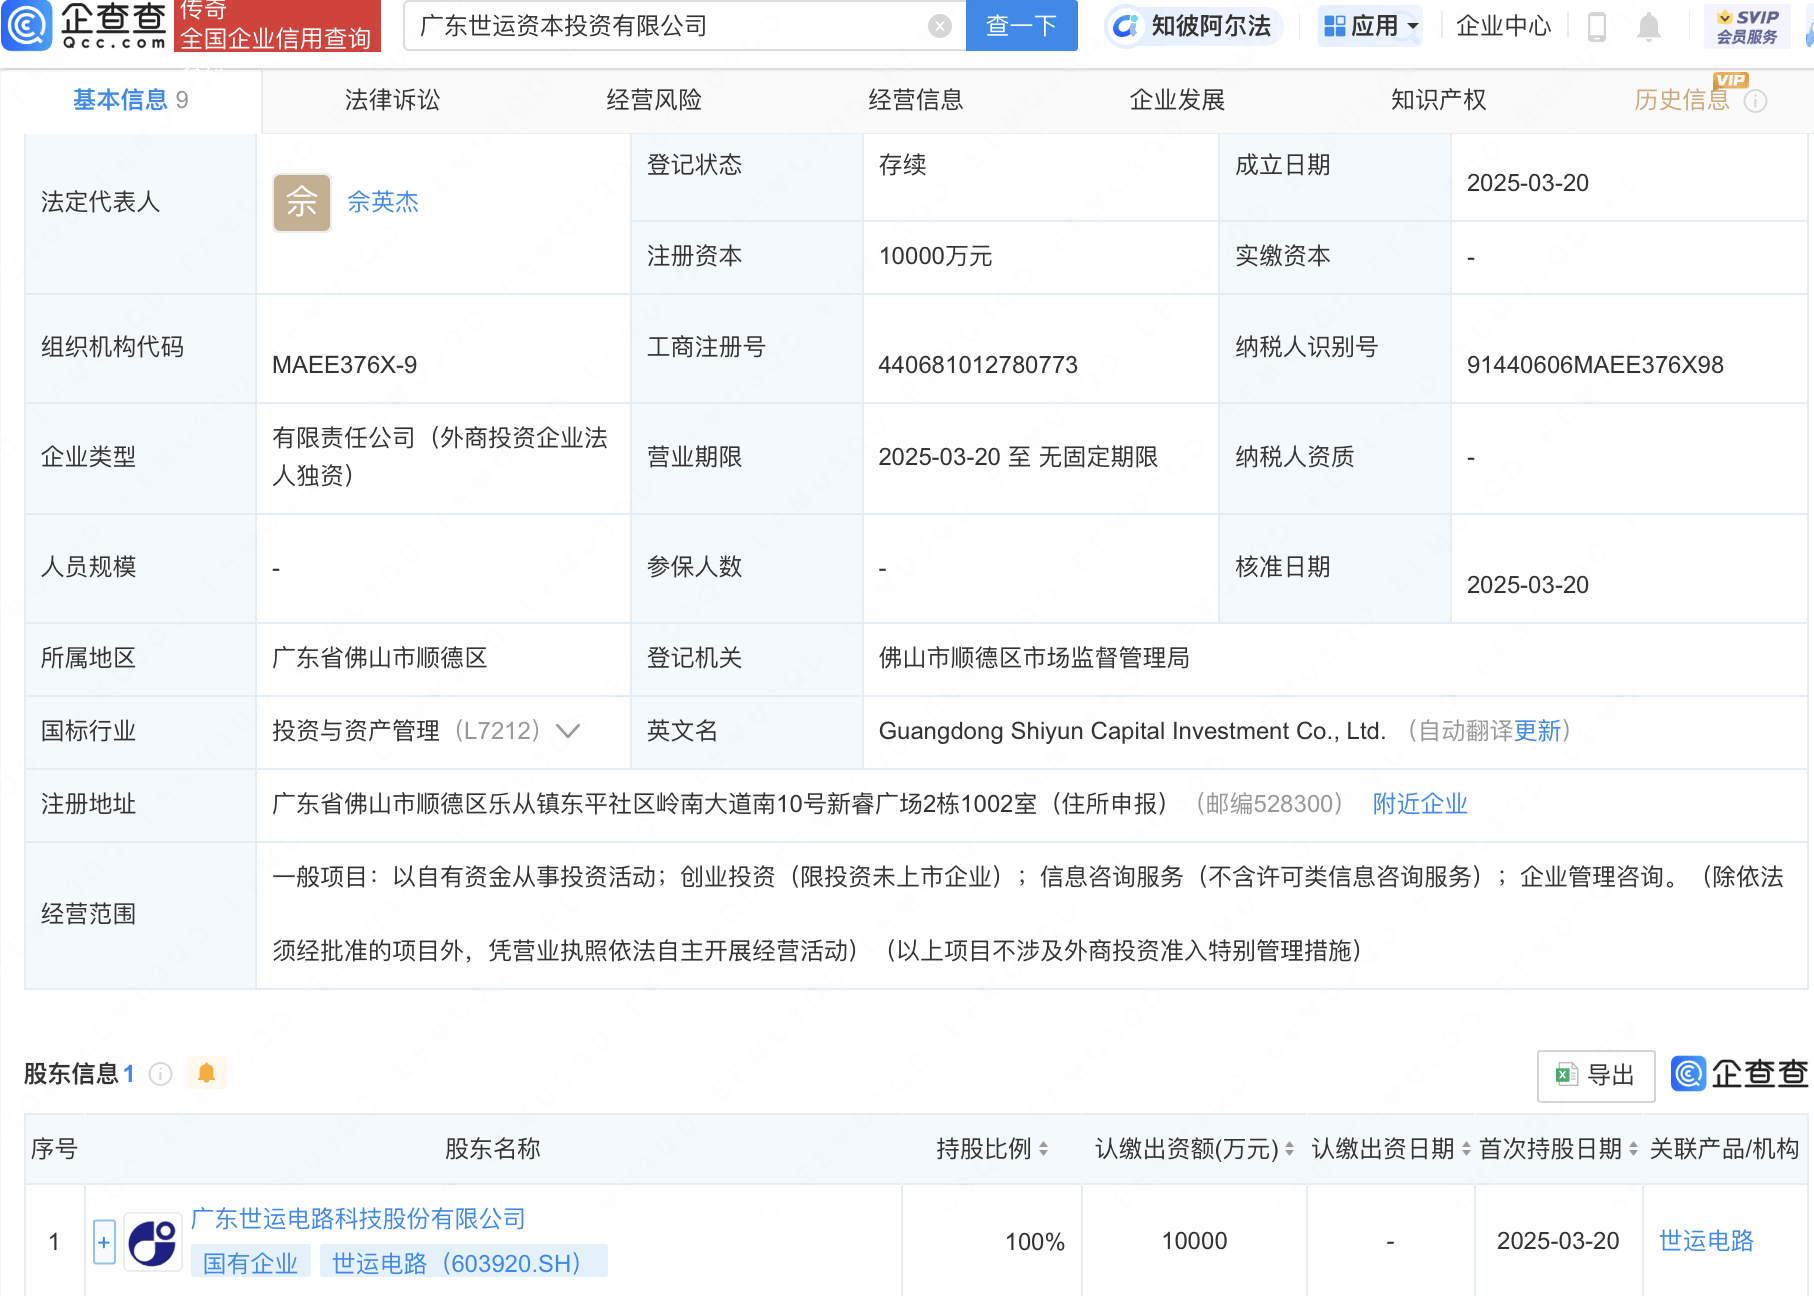Open notifications bell in header

pos(1649,27)
